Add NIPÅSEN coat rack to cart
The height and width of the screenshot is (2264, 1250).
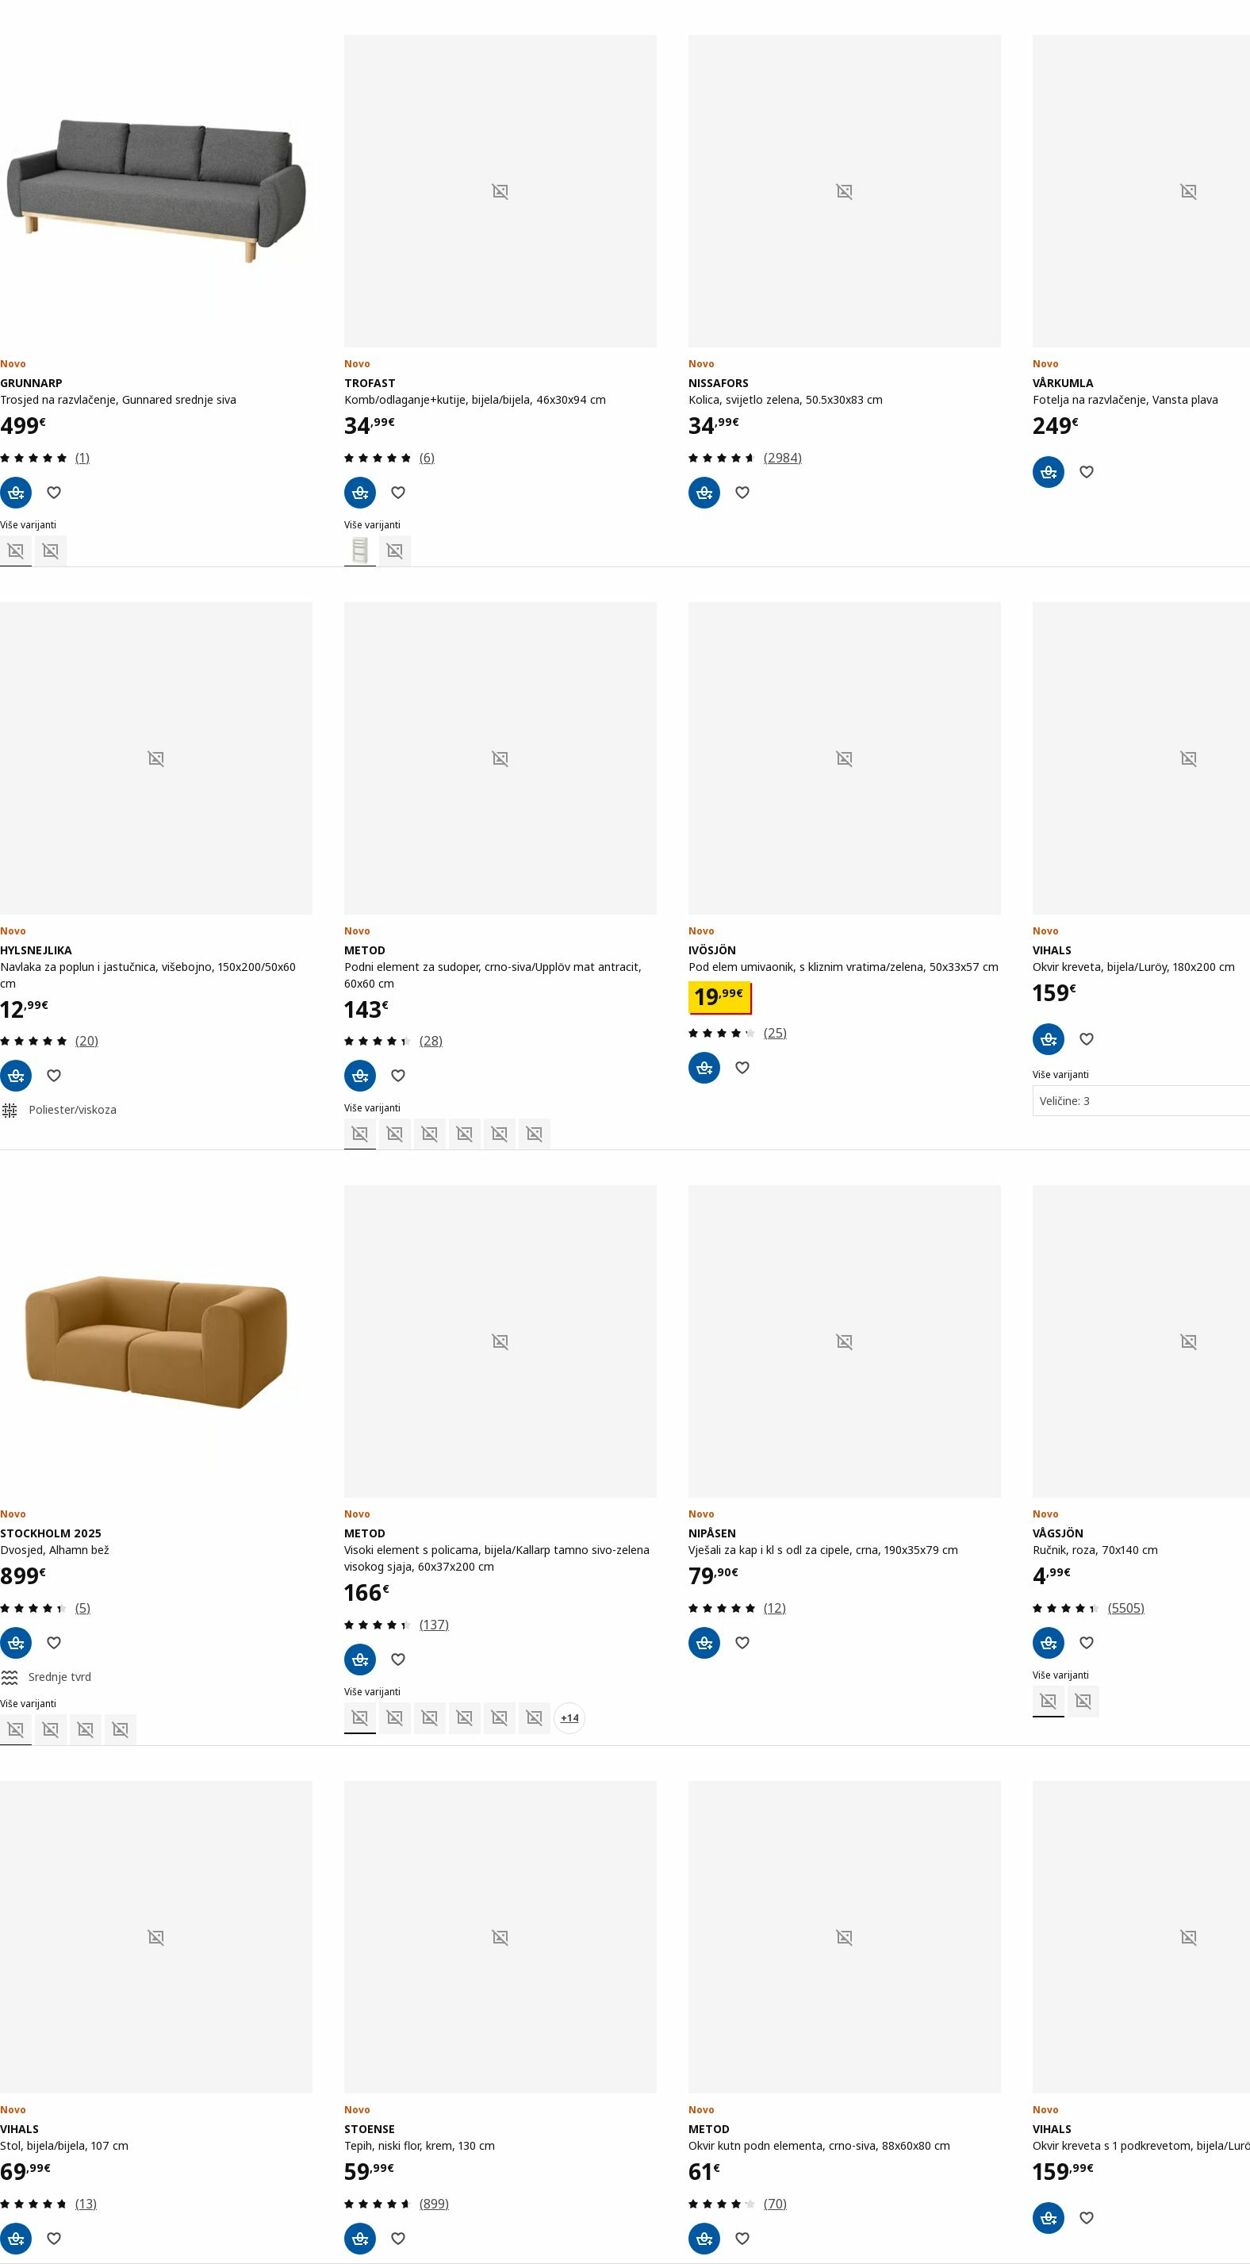pyautogui.click(x=704, y=1642)
